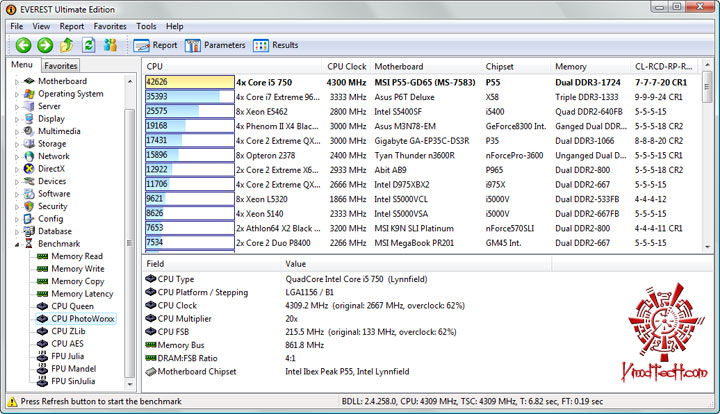Click the Refresh toolbar icon
This screenshot has height=414, width=720.
pos(89,45)
